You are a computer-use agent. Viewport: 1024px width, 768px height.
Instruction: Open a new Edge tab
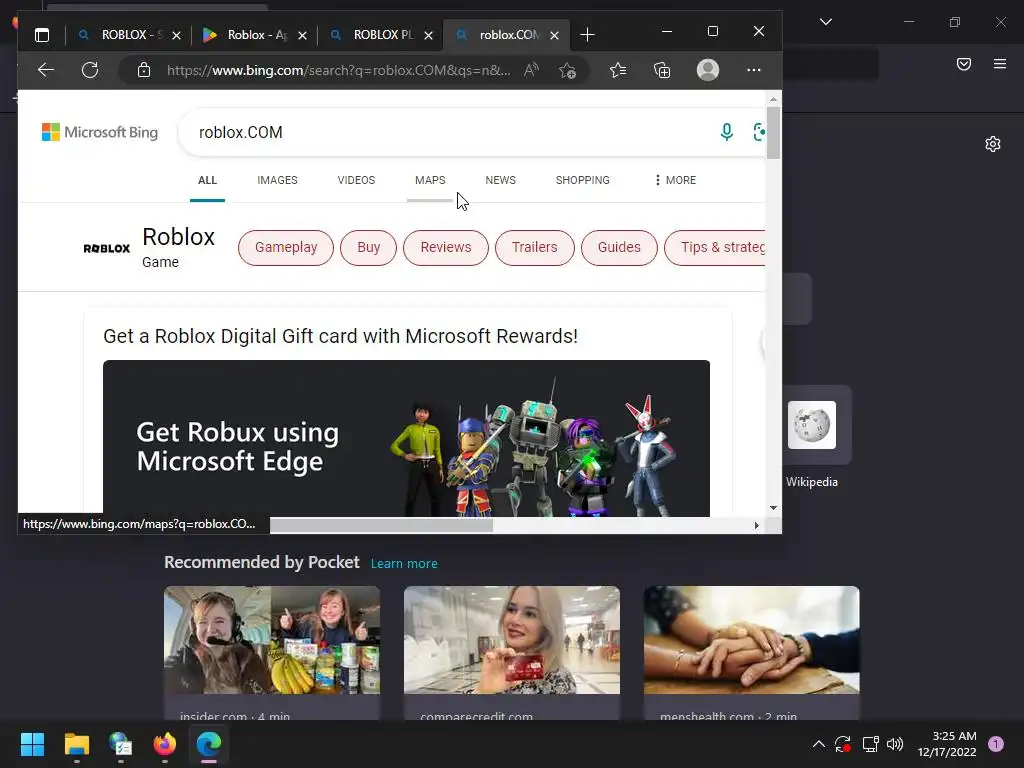coord(587,35)
